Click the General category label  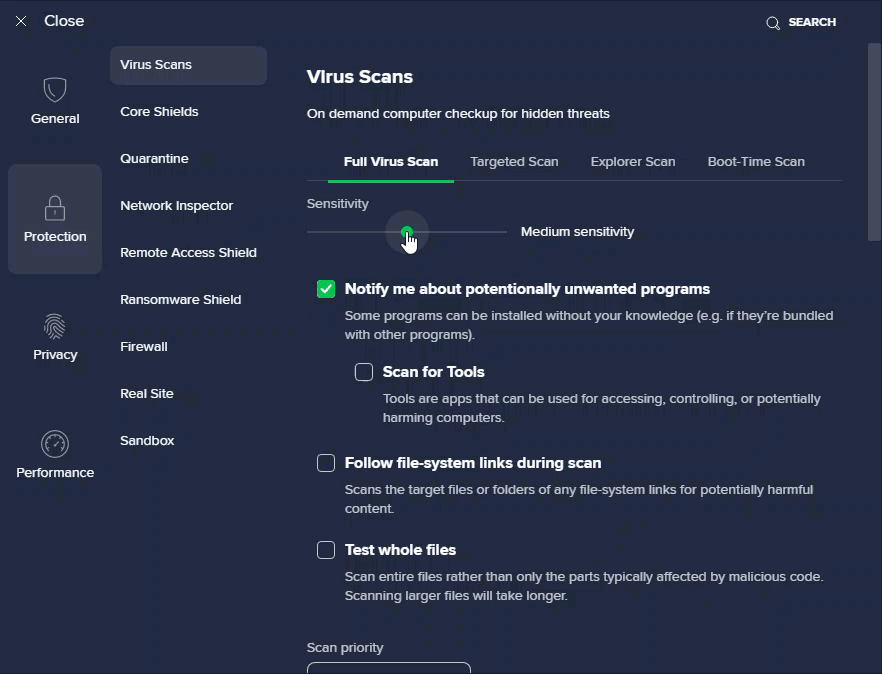[x=55, y=119]
